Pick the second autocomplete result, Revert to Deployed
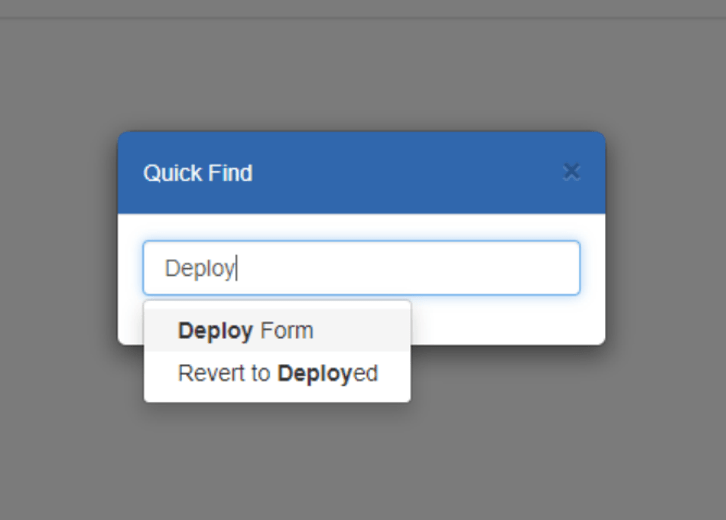The width and height of the screenshot is (726, 520). coord(277,373)
